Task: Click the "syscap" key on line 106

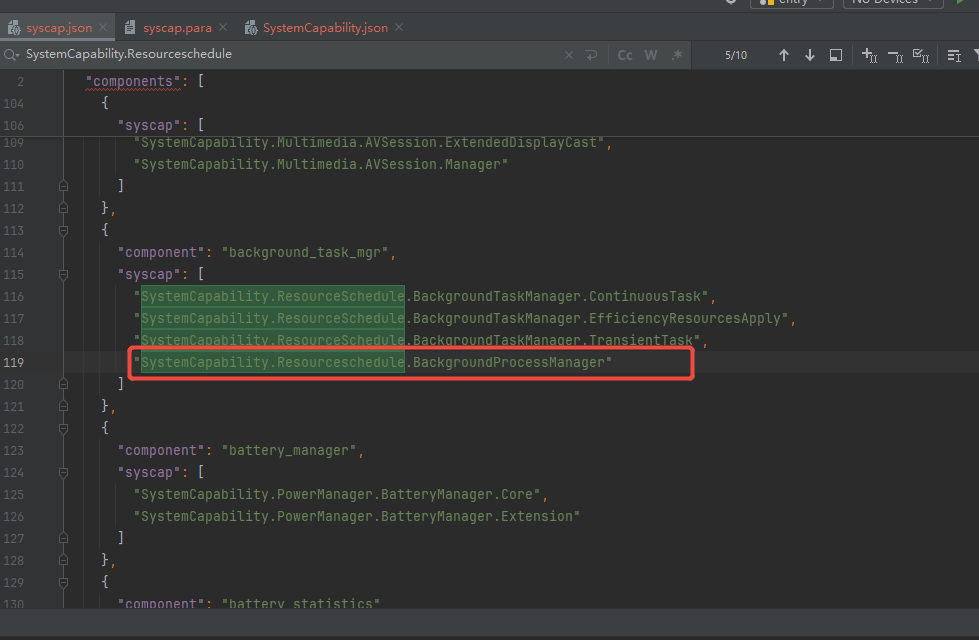Action: point(149,125)
